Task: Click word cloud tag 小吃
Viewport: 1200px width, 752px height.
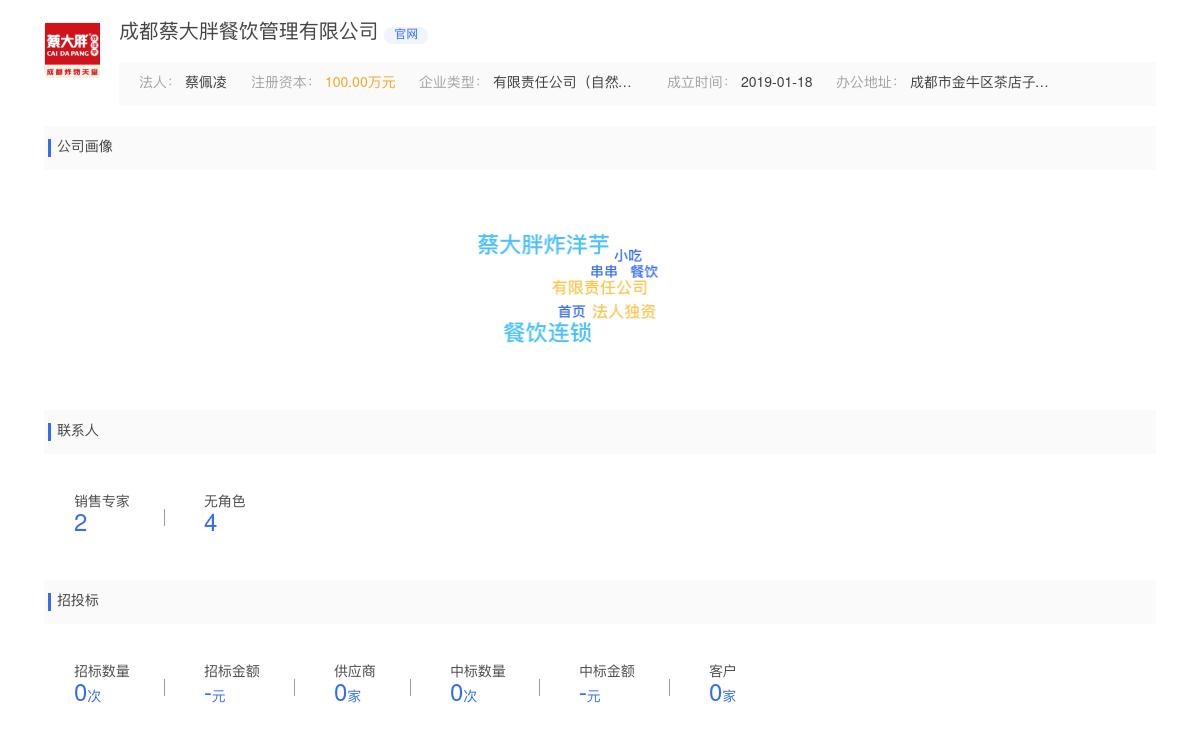Action: tap(628, 256)
